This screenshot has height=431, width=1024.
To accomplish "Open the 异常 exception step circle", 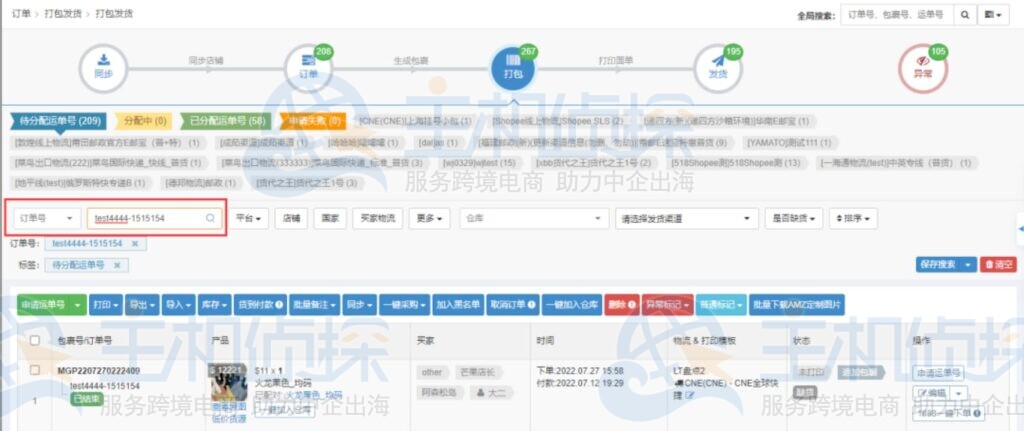I will [923, 69].
